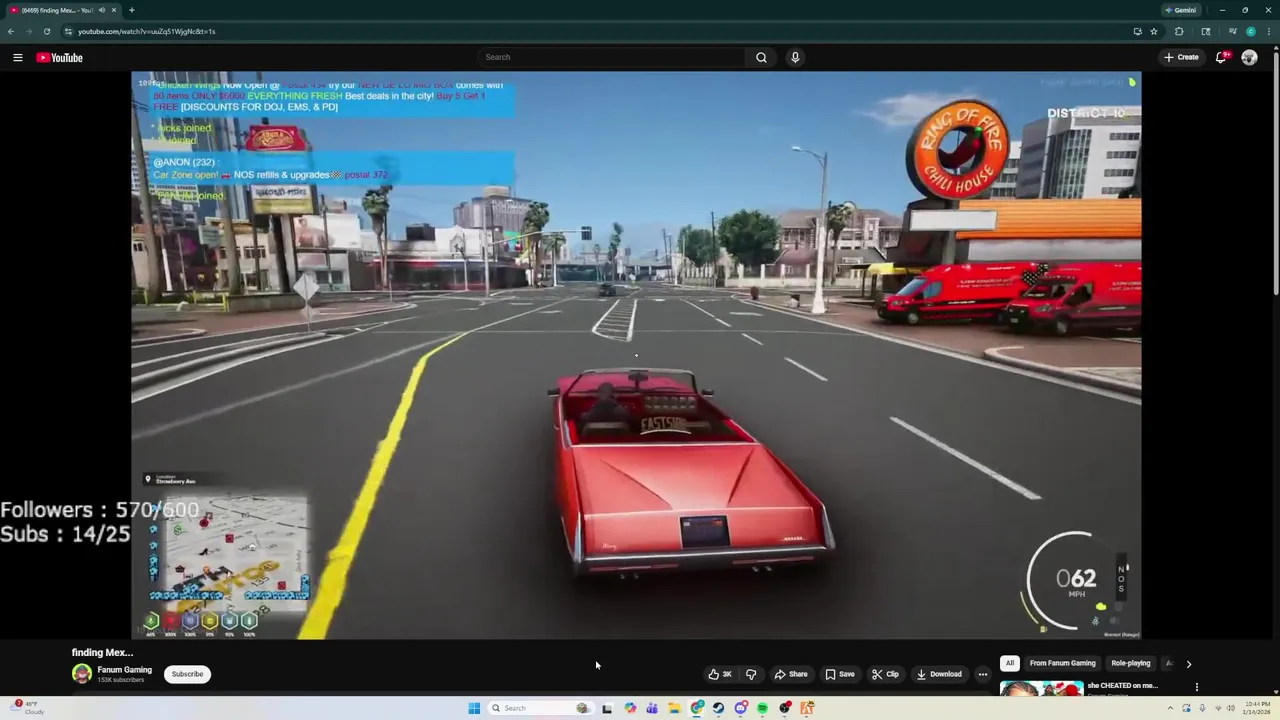Open the account avatar menu

pyautogui.click(x=1249, y=57)
